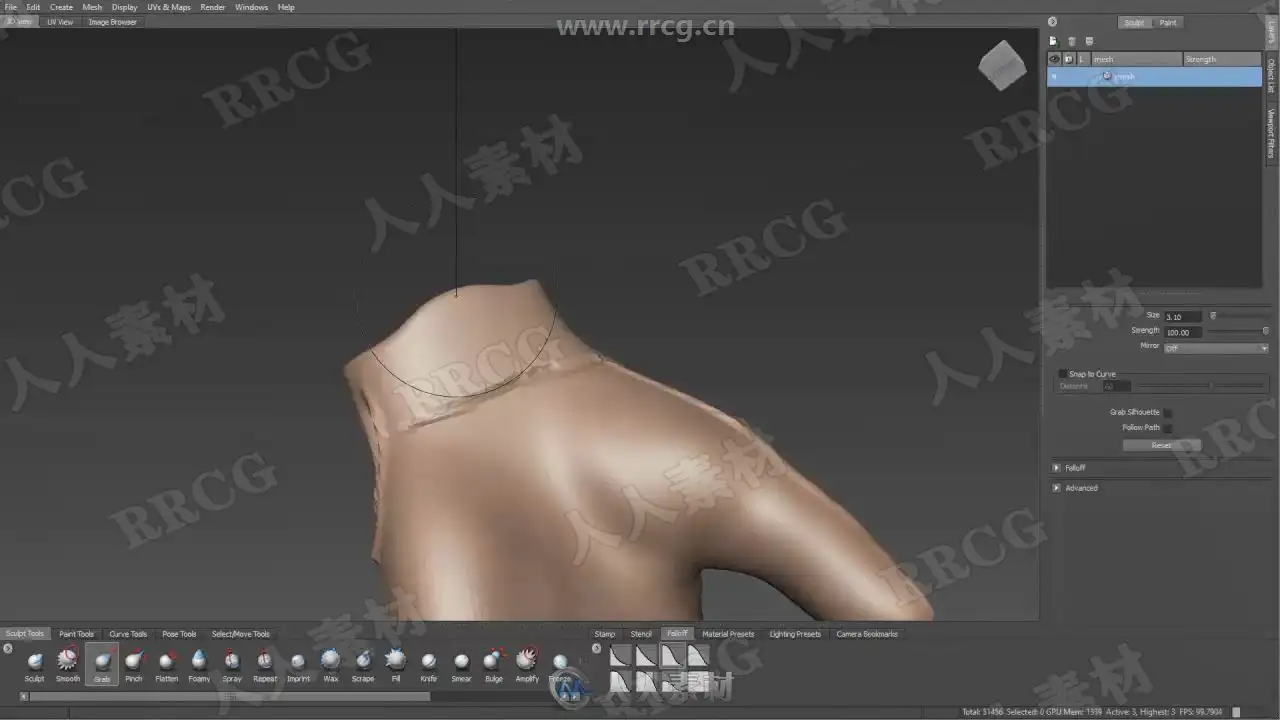Image resolution: width=1280 pixels, height=720 pixels.
Task: Toggle the lock column header icon
Action: pyautogui.click(x=1068, y=59)
